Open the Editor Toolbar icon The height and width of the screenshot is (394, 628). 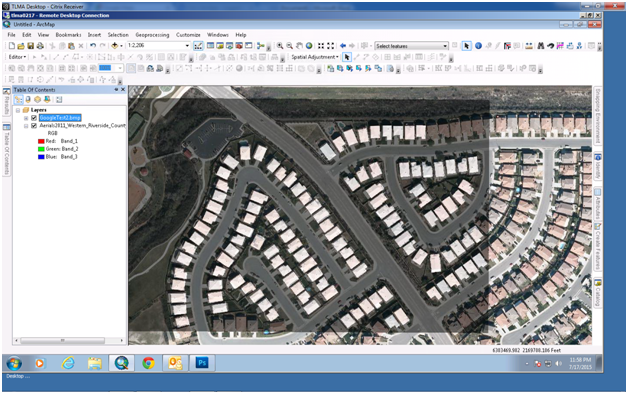[198, 46]
